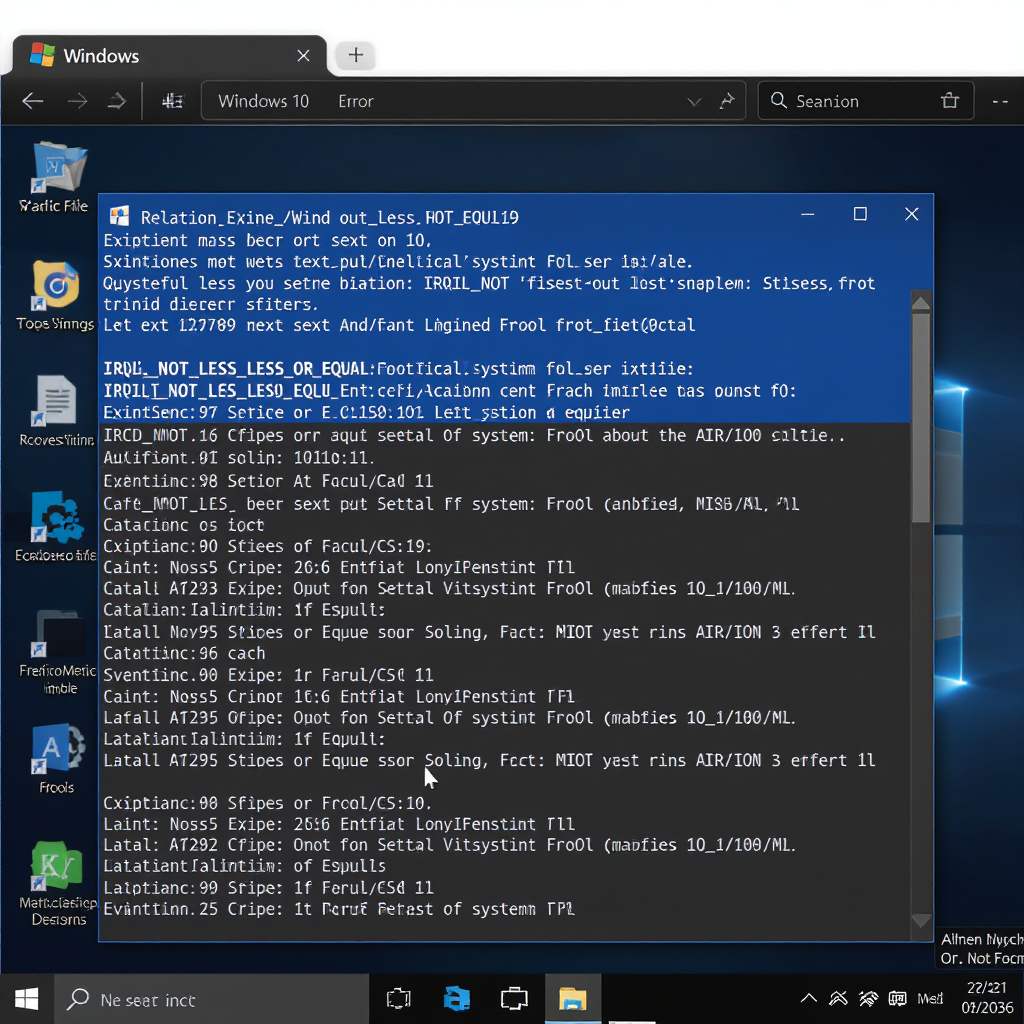Click the forward arrow in navigation bar

point(77,101)
